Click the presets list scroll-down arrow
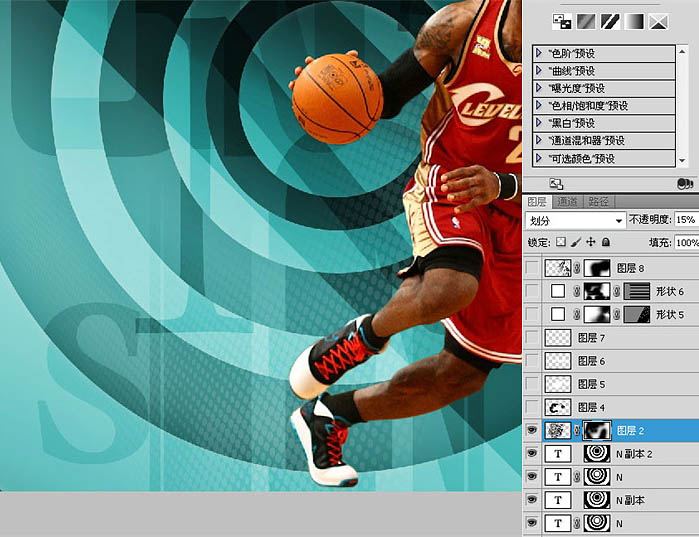This screenshot has width=699, height=537. tap(682, 160)
